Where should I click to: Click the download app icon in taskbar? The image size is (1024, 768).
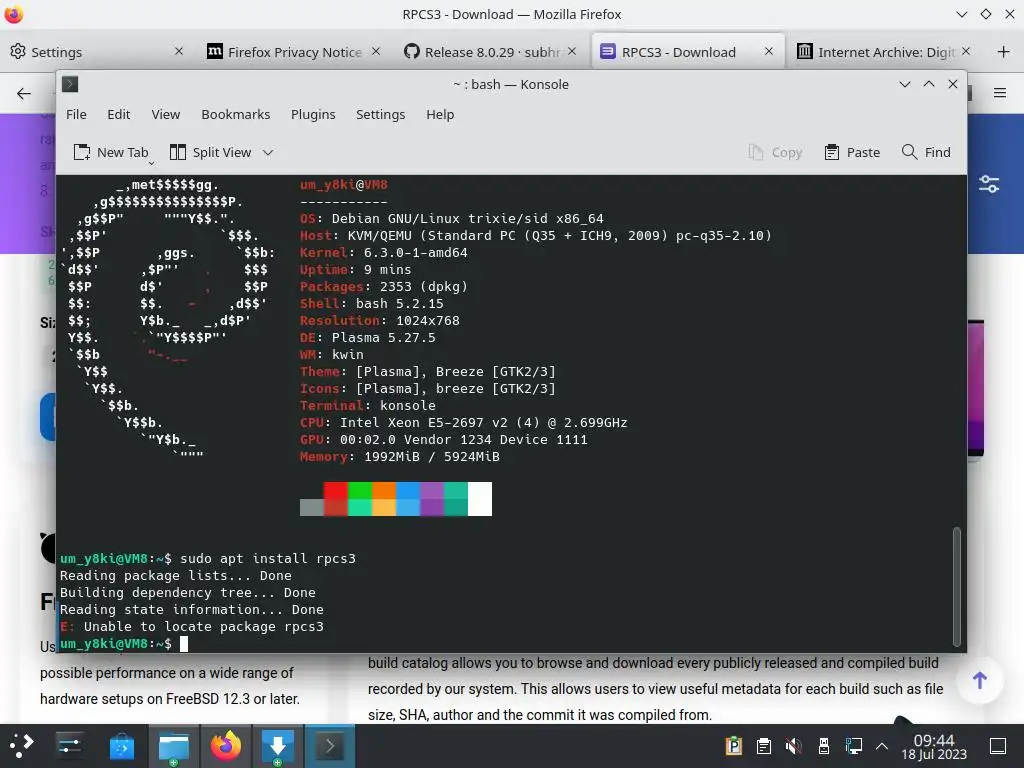click(278, 746)
